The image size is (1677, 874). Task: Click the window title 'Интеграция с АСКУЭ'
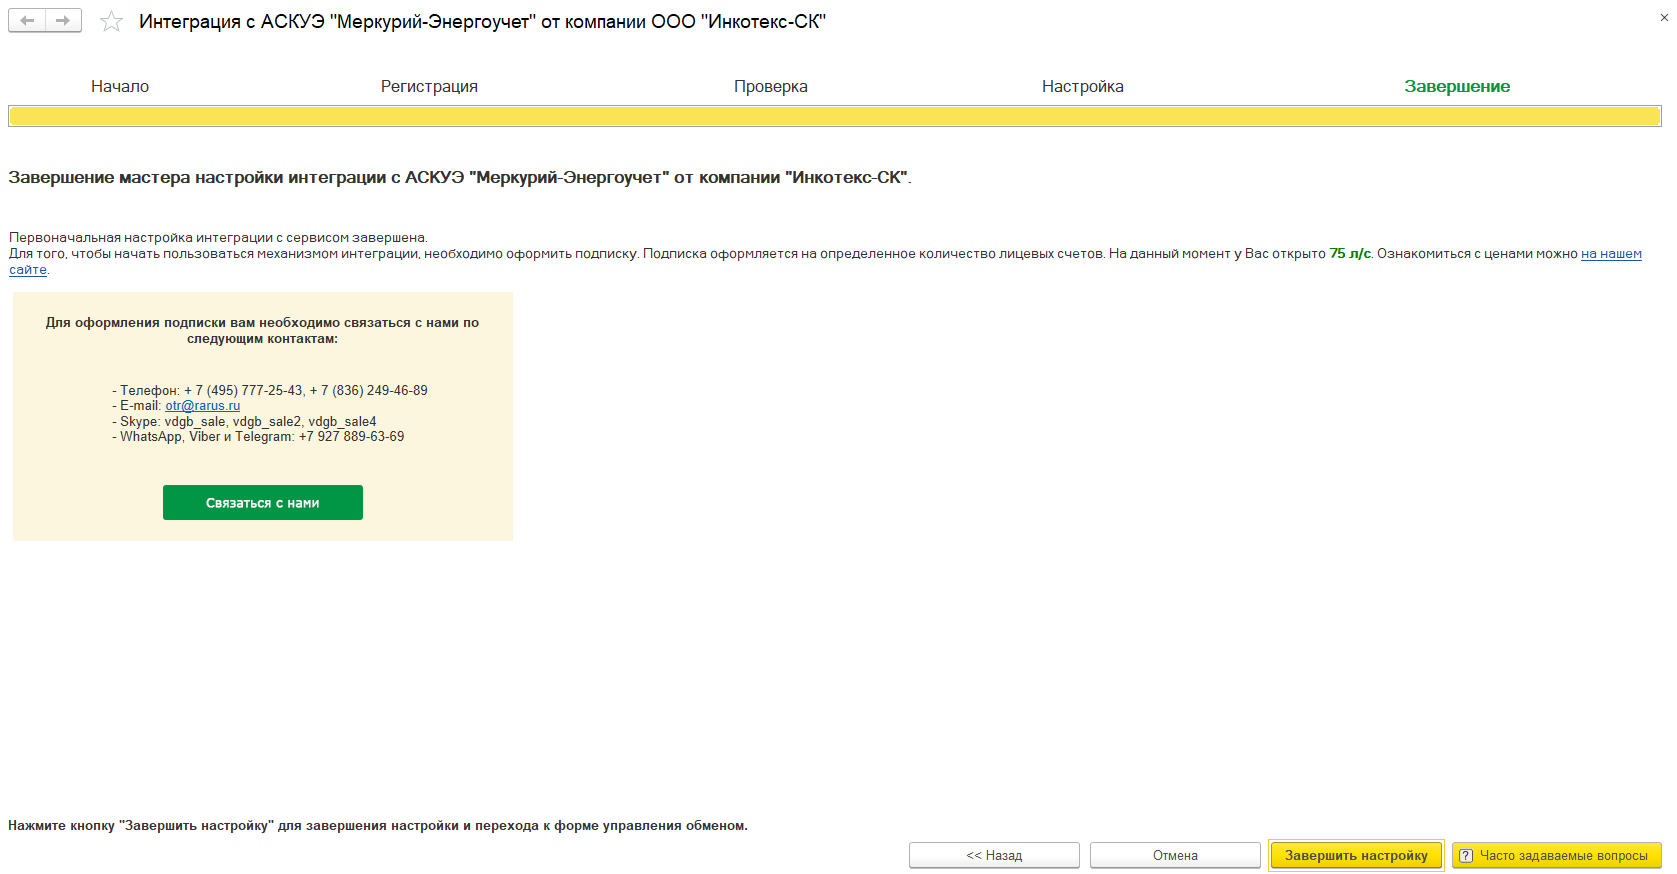(x=482, y=22)
